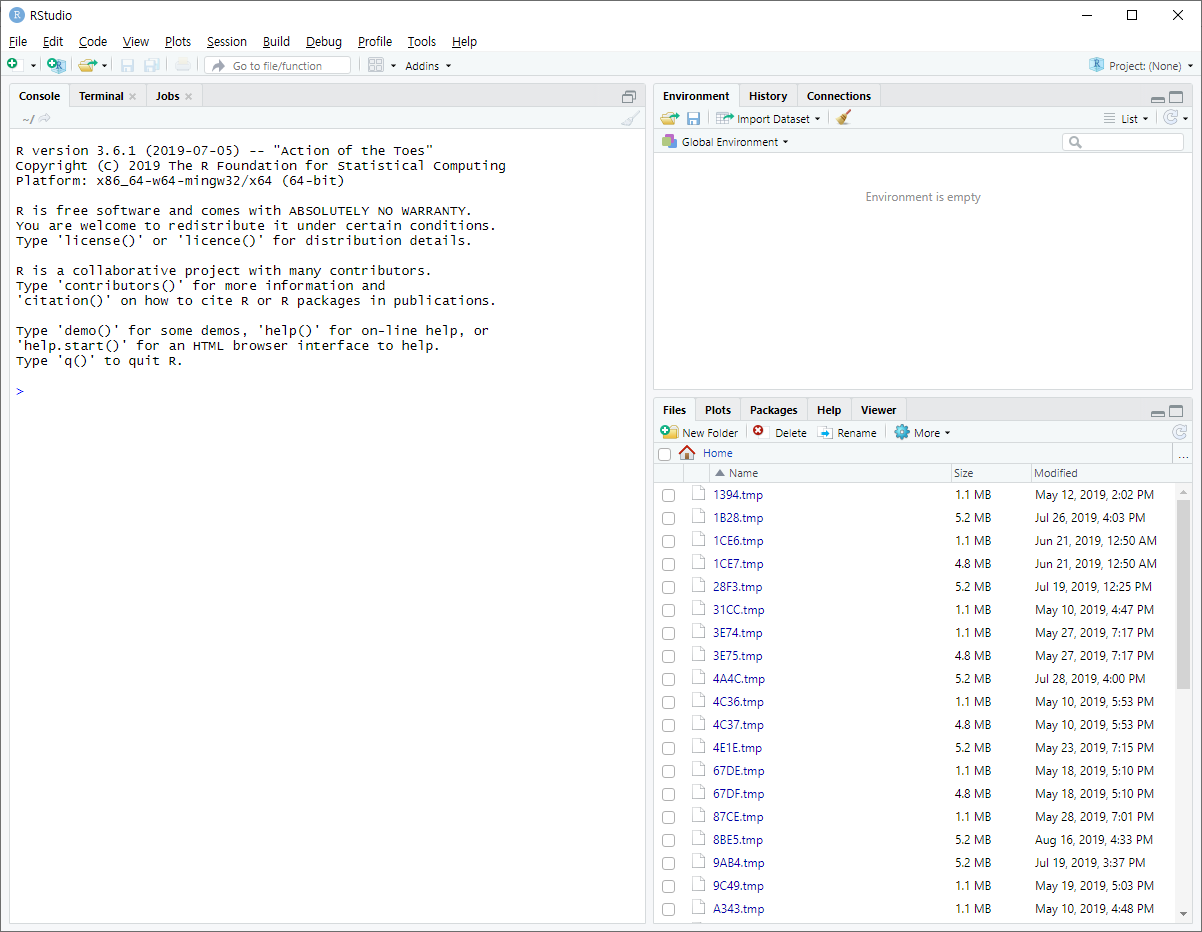1202x932 pixels.
Task: Open New File dropdown arrow
Action: [x=33, y=66]
